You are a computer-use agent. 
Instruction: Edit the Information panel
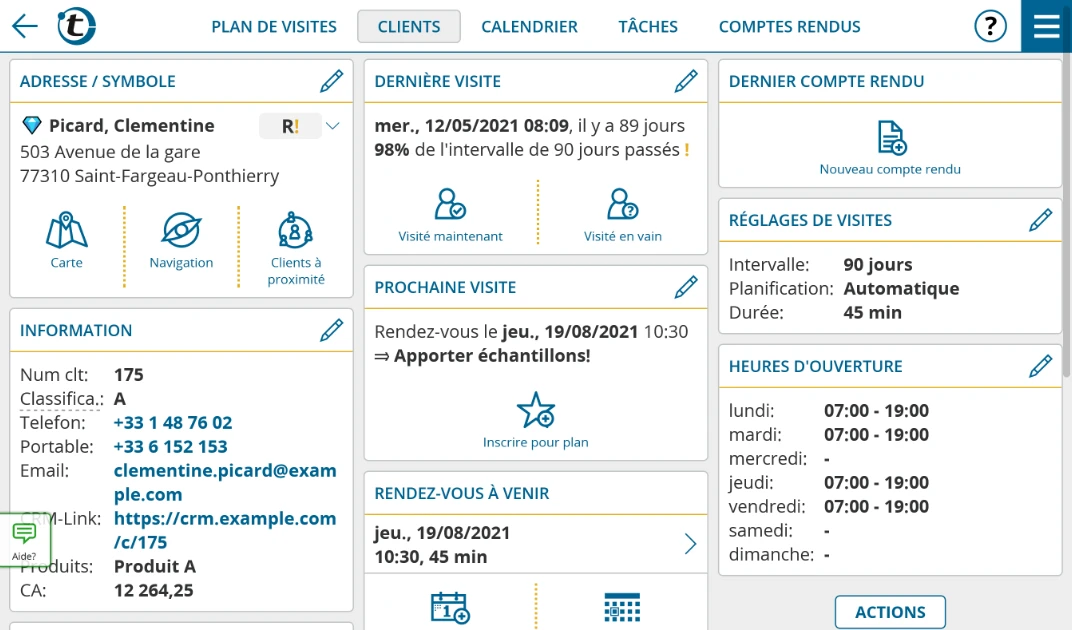[x=332, y=330]
